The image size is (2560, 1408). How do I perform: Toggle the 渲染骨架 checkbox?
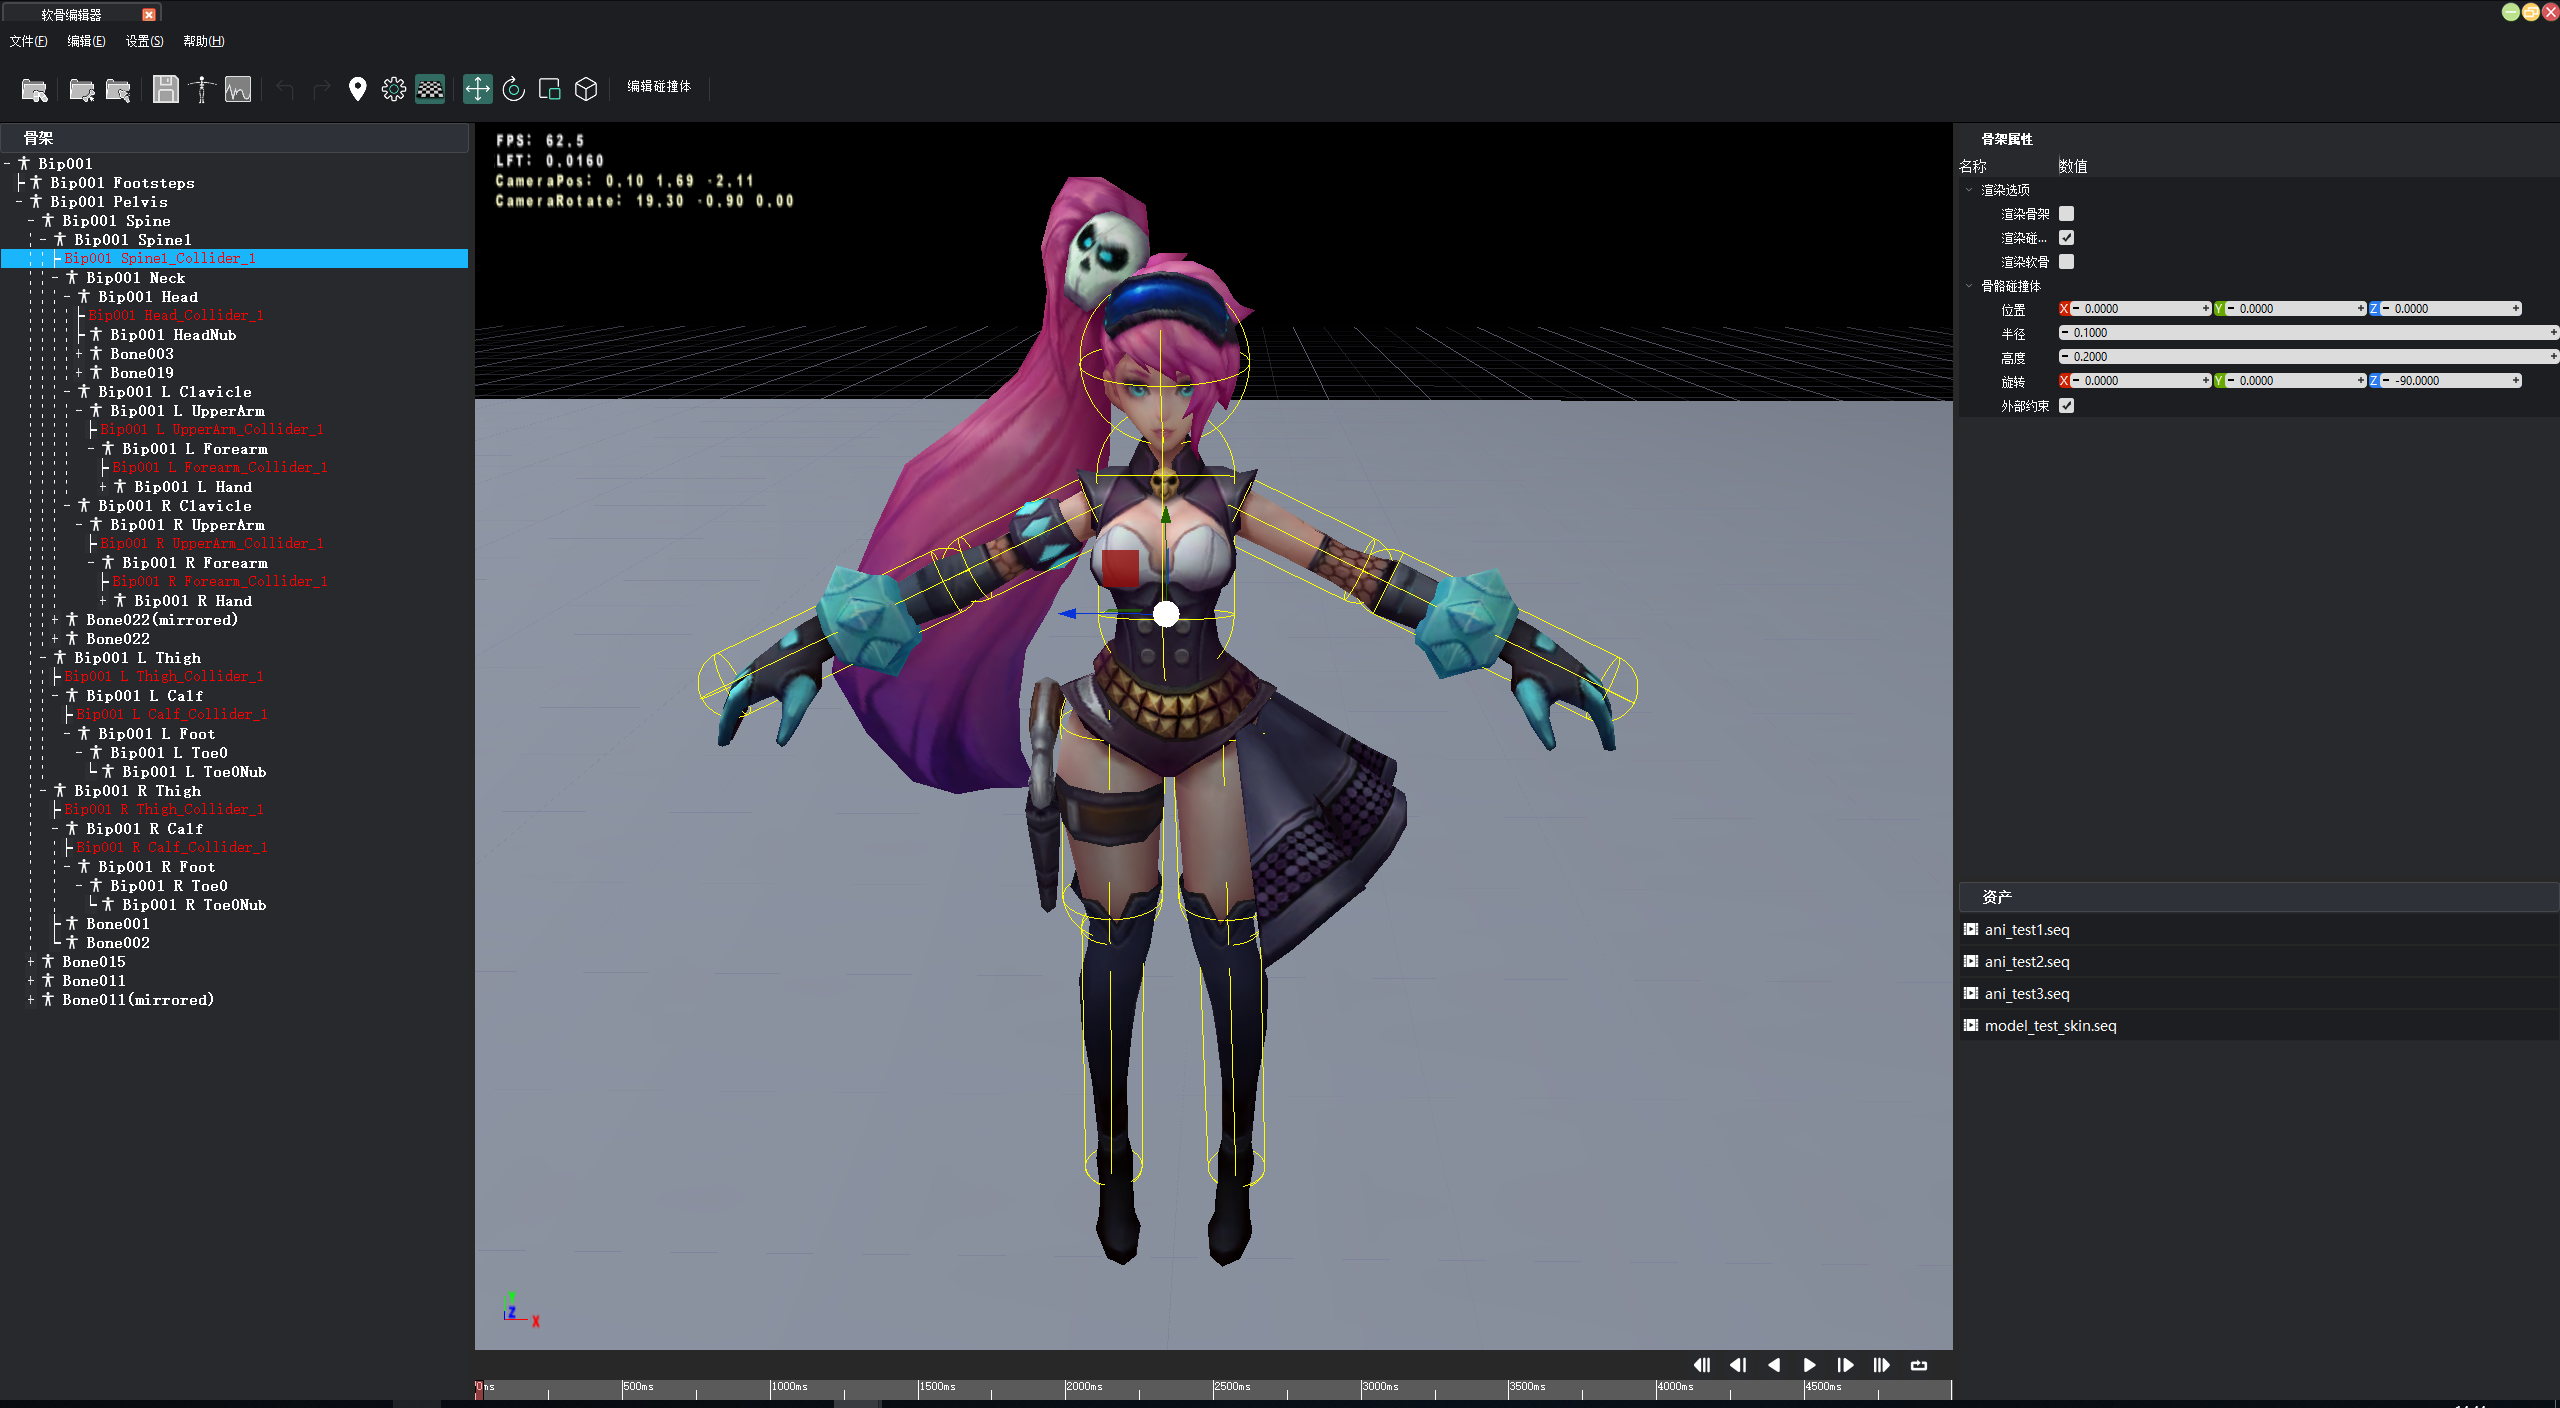tap(2067, 214)
